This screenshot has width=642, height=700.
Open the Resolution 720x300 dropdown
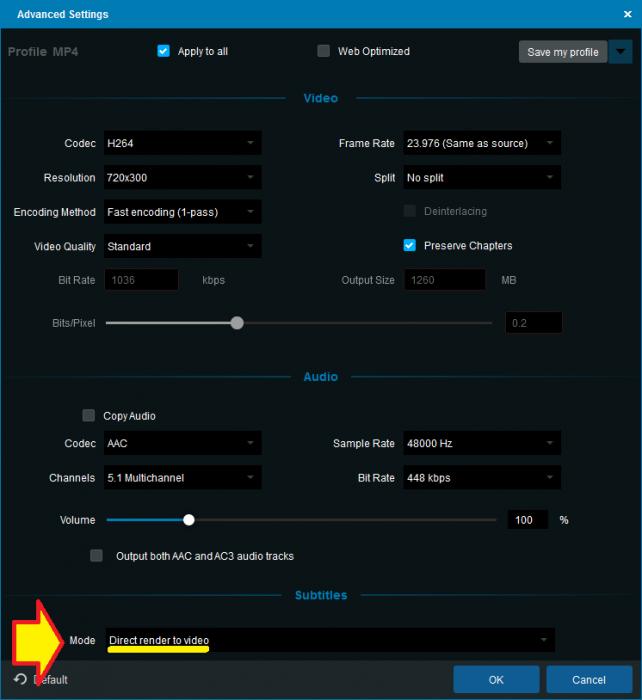pos(183,178)
